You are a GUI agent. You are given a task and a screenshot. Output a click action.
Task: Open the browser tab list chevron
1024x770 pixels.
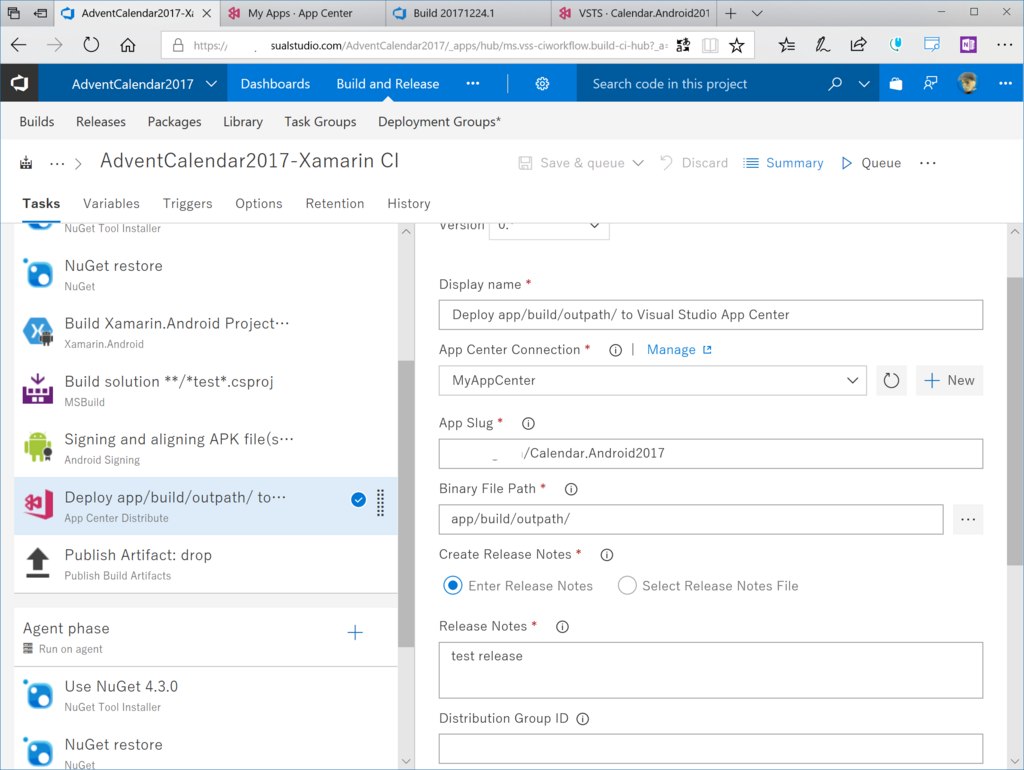tap(757, 13)
